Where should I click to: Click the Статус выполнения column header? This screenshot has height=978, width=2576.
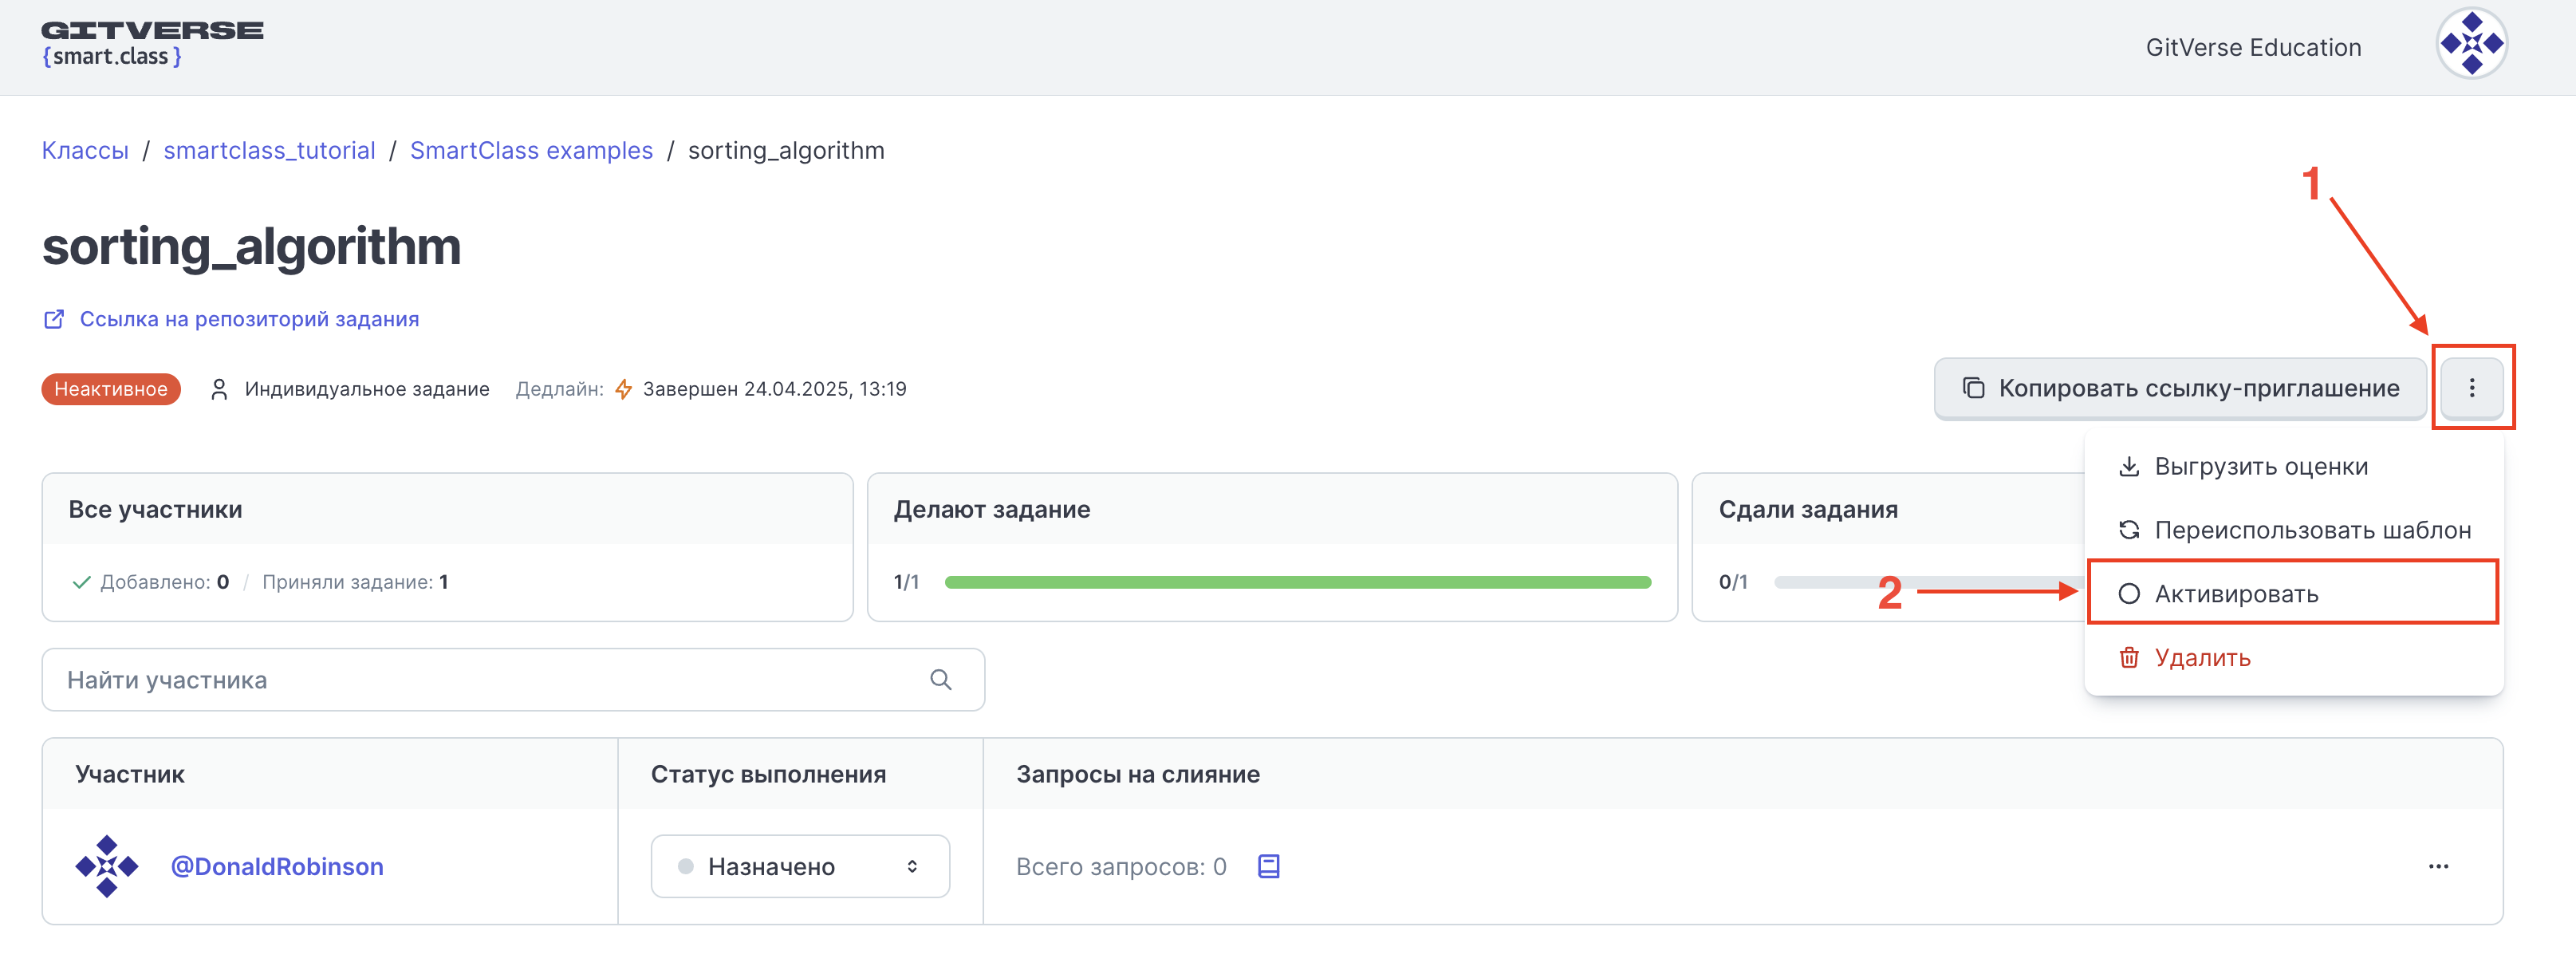coord(768,774)
